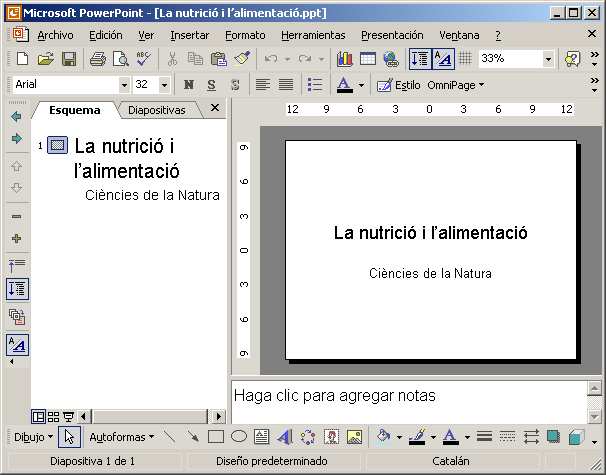This screenshot has height=475, width=606.
Task: Open the Dibujo drawing menu button
Action: coord(33,437)
